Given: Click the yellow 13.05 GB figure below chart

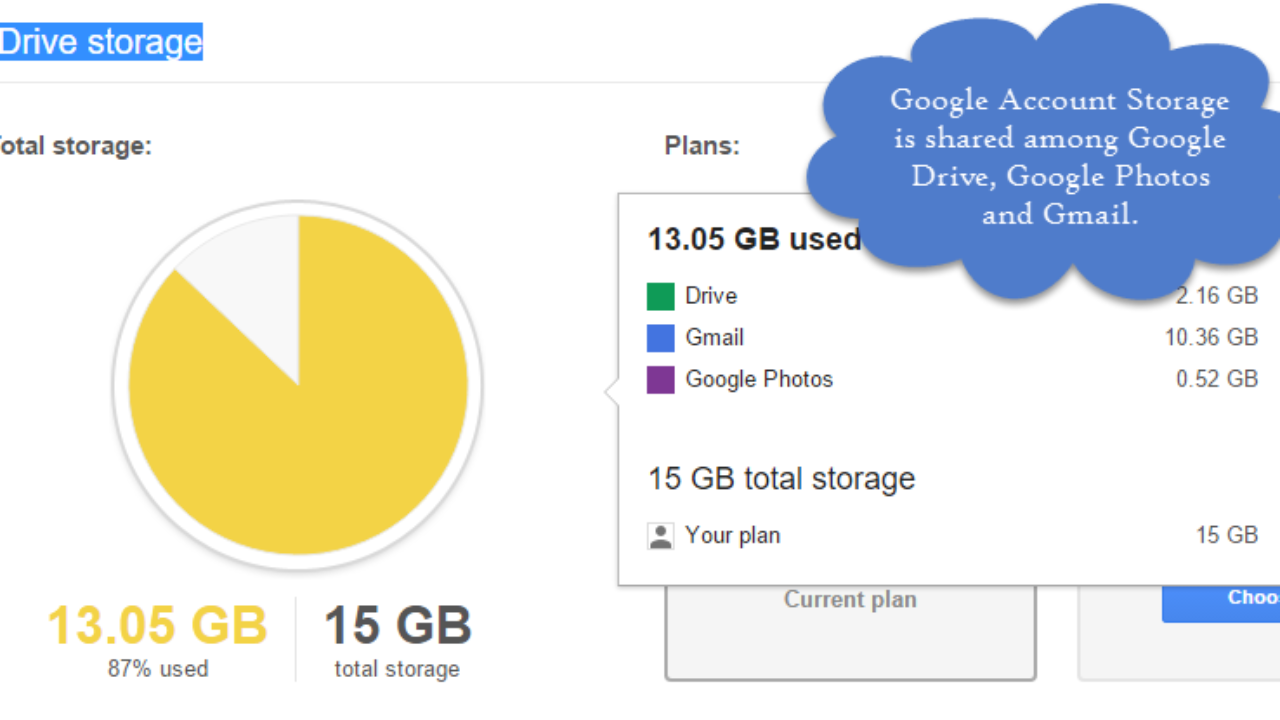Looking at the screenshot, I should (x=157, y=627).
